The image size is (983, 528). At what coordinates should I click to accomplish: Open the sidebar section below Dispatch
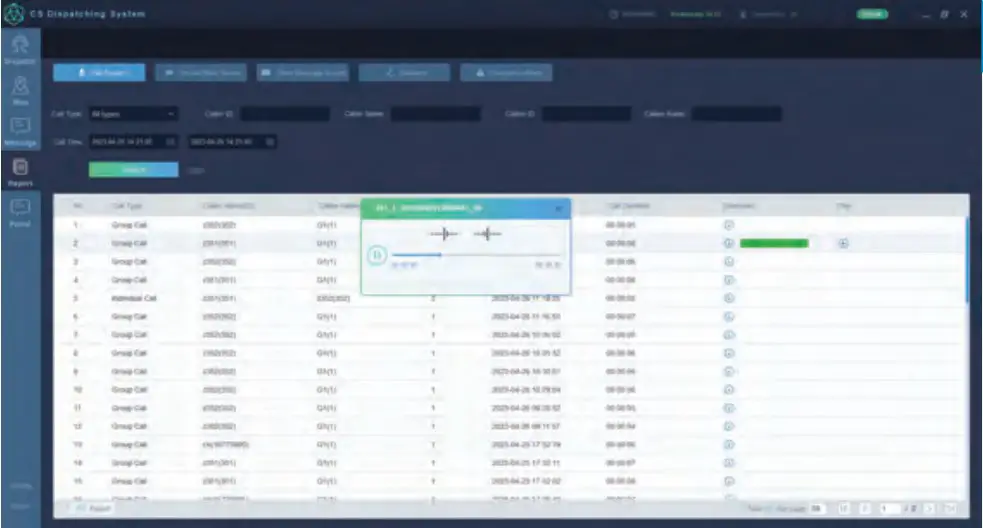point(20,91)
